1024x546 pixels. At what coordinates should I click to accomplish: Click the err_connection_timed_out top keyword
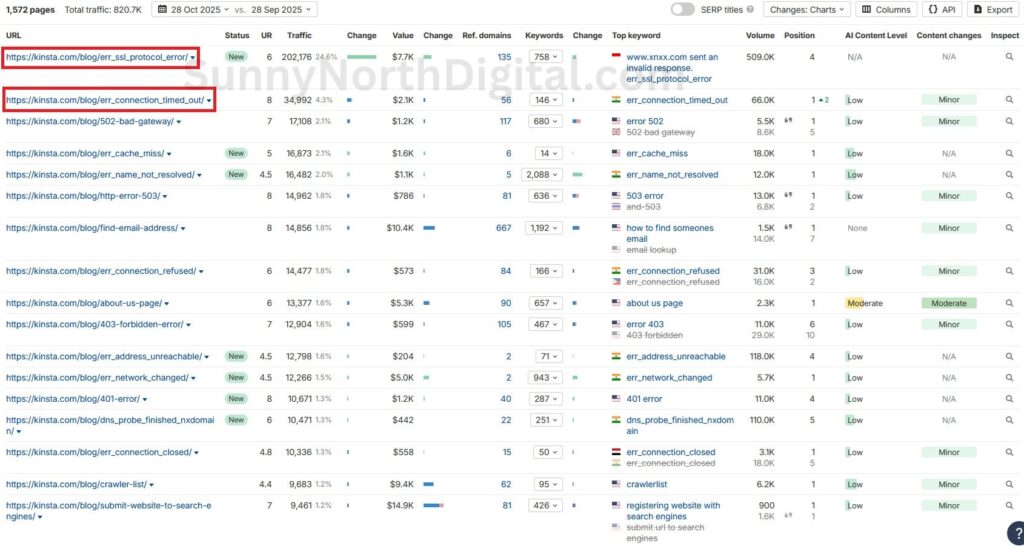click(x=677, y=100)
